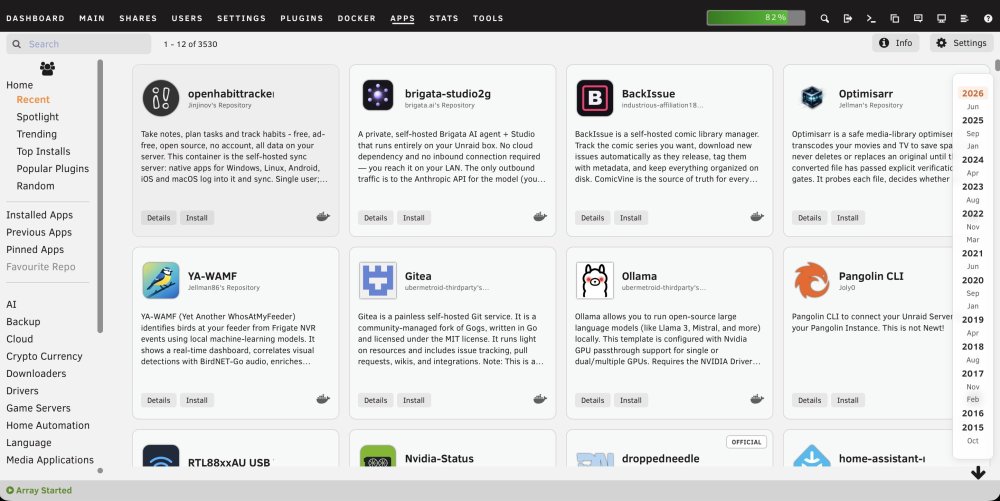Image resolution: width=1000 pixels, height=501 pixels.
Task: Install the openhabittracker app
Action: click(196, 218)
